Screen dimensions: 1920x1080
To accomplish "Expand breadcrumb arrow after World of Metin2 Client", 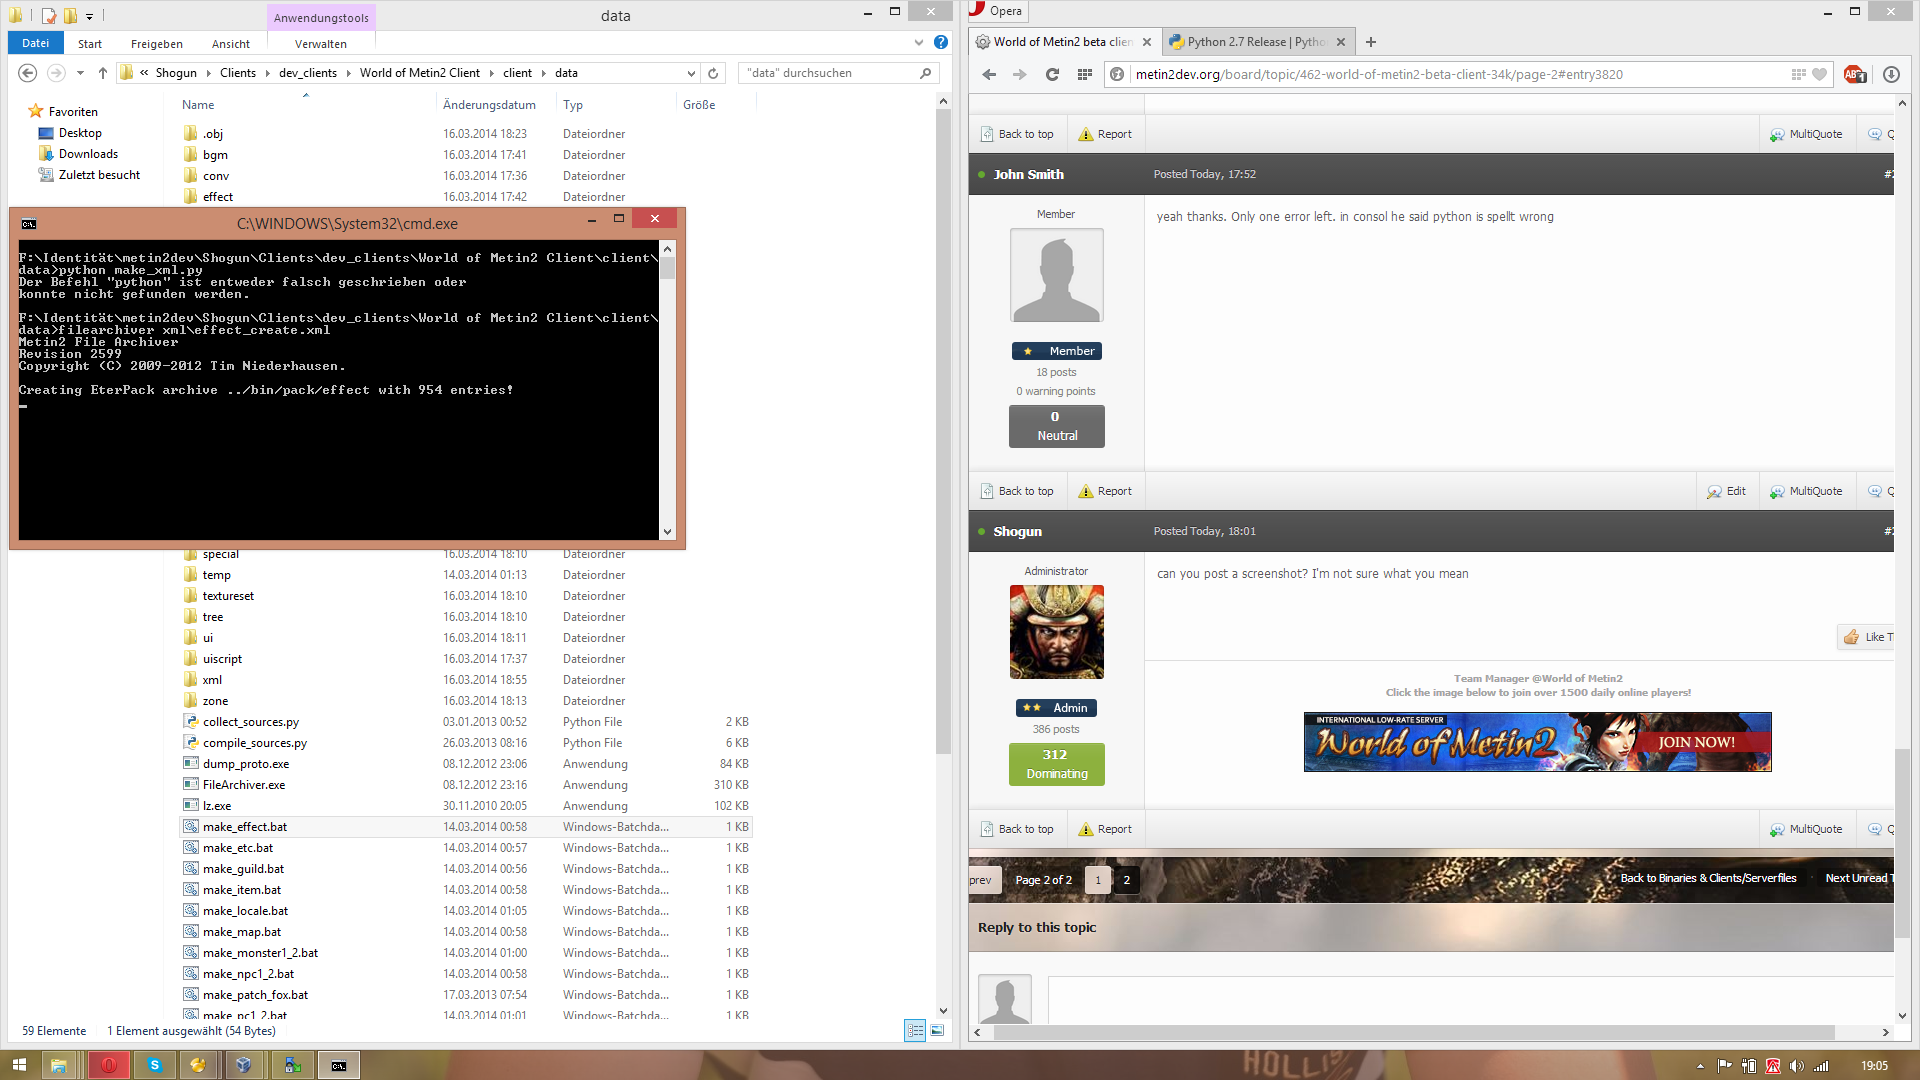I will [491, 73].
